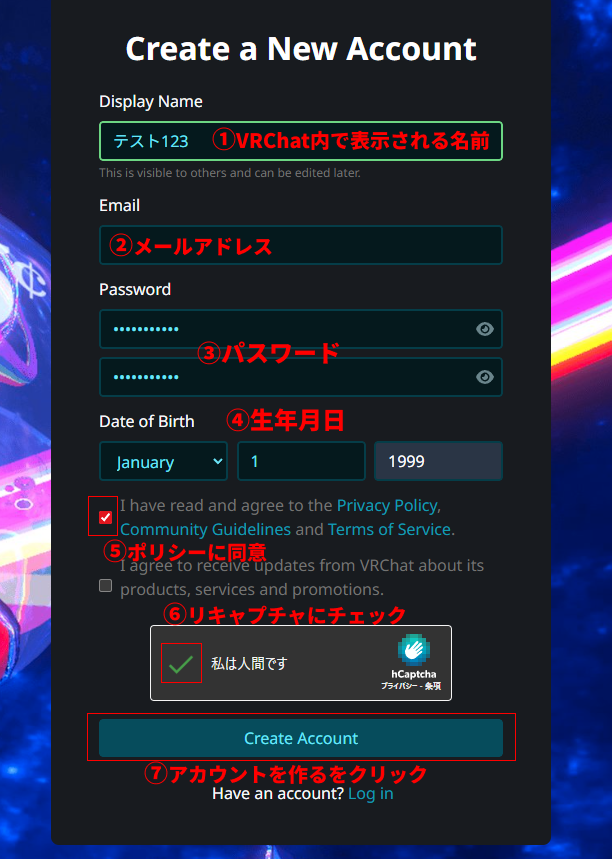Reveal the confirm password via eye icon

point(484,377)
